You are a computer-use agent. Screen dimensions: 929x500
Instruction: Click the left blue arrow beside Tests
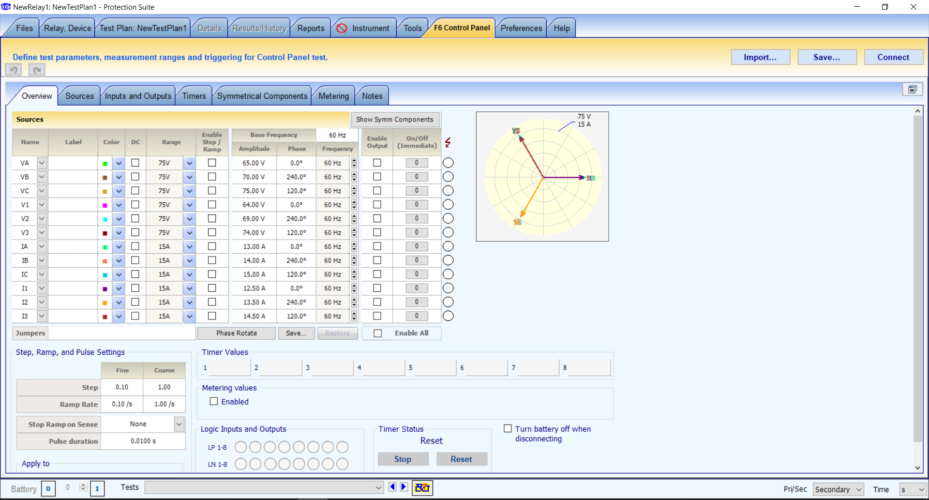(x=392, y=487)
